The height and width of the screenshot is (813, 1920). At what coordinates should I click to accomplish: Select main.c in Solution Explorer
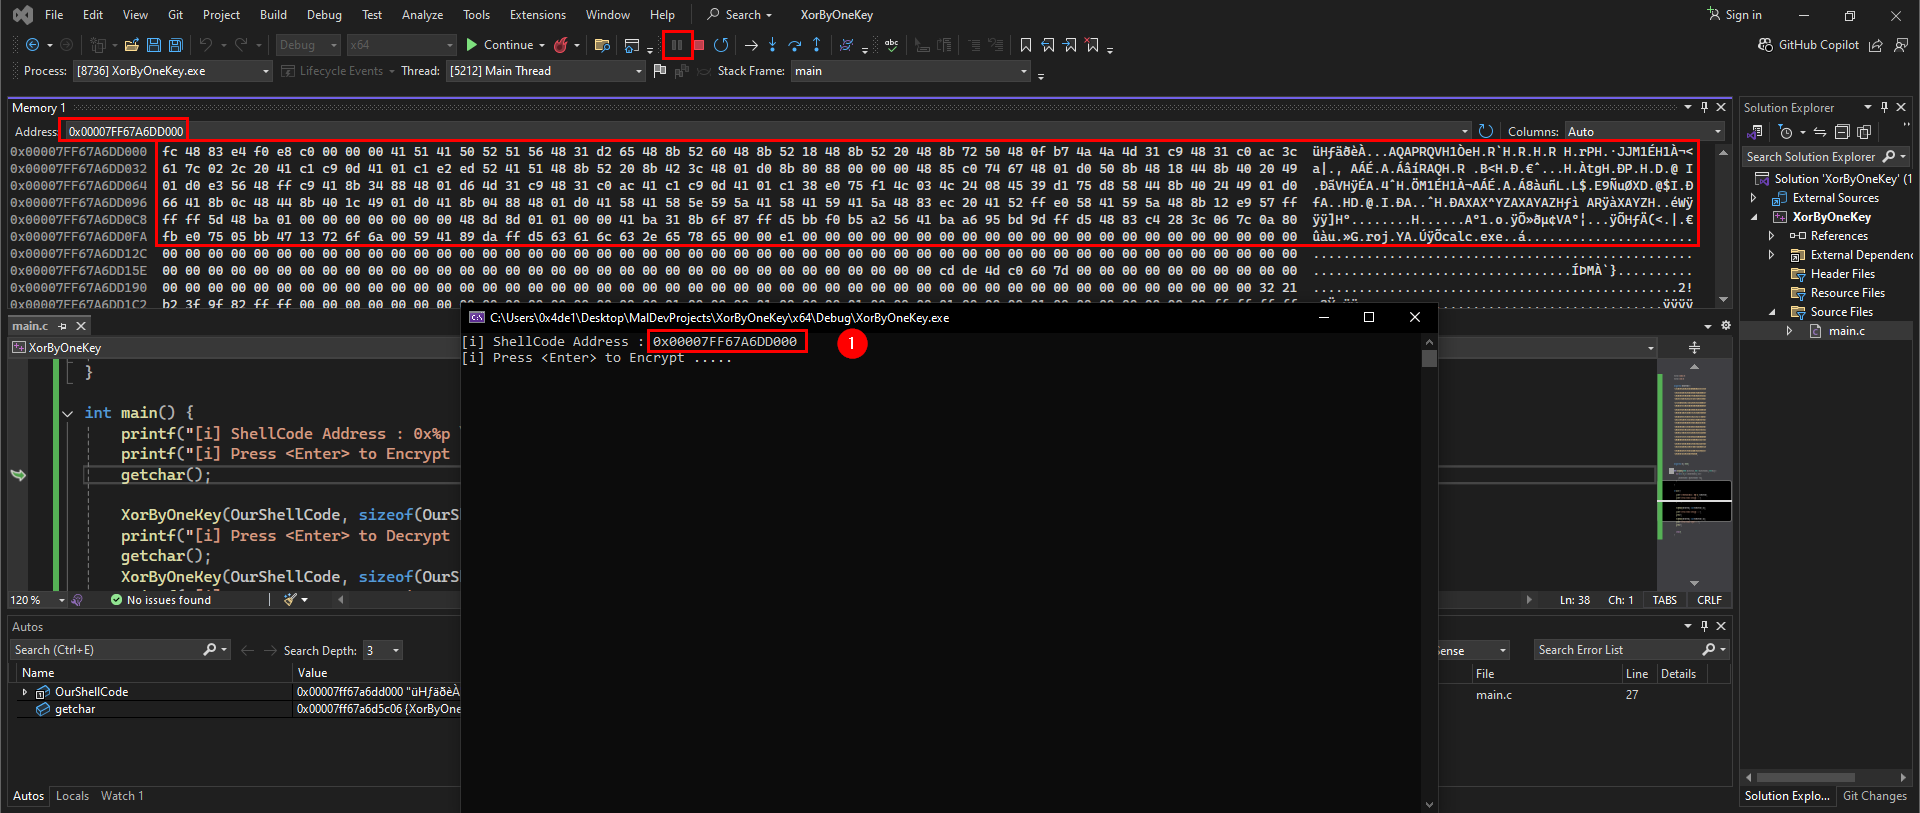(x=1846, y=331)
